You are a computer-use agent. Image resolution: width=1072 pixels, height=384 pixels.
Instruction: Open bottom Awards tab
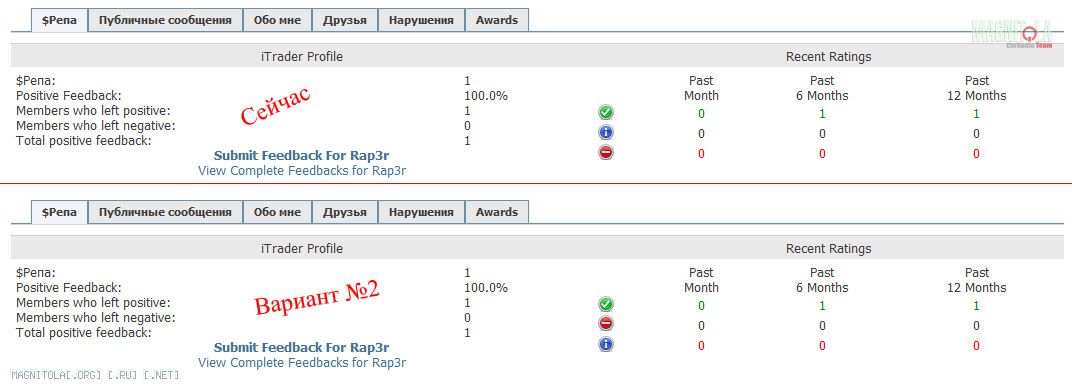(497, 212)
